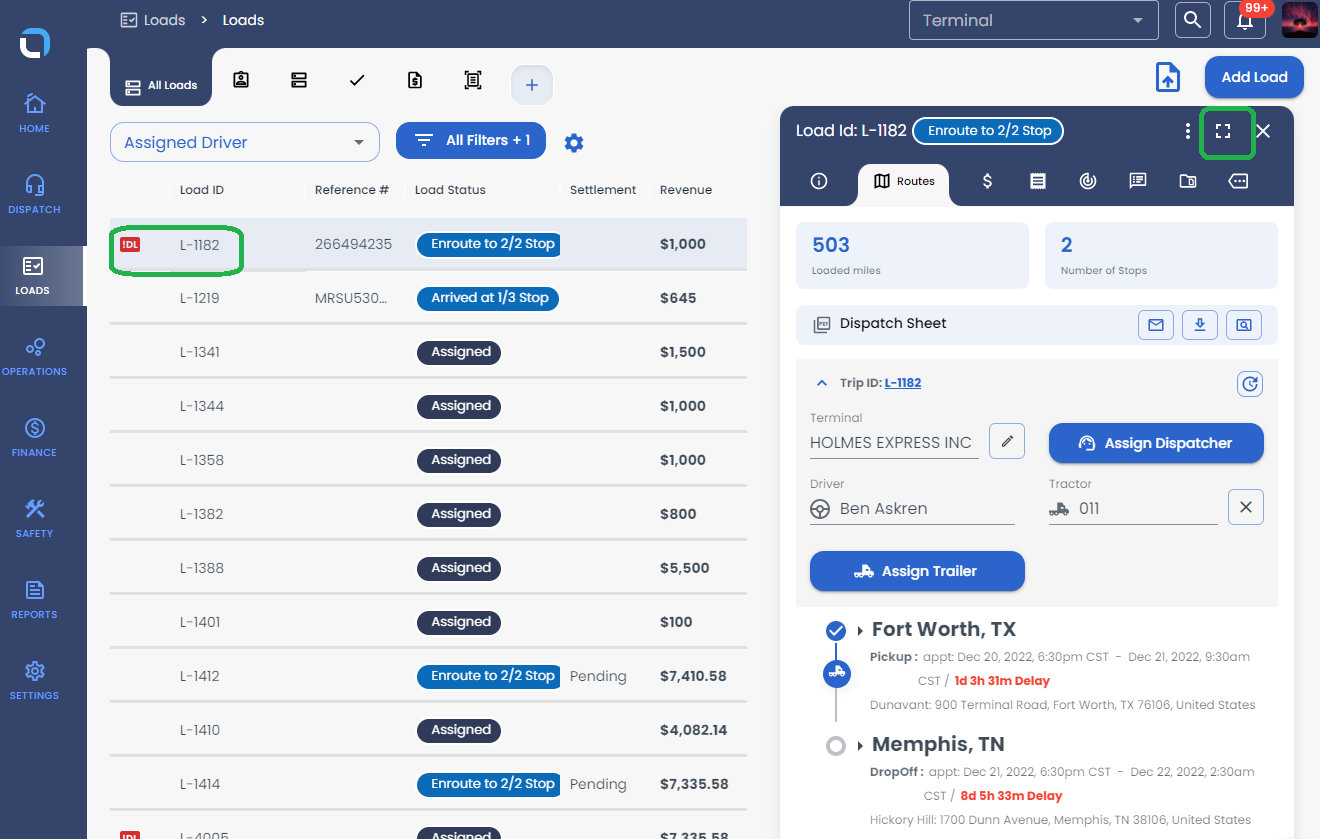The image size is (1320, 839).
Task: Switch to the info tab in load panel
Action: [819, 181]
